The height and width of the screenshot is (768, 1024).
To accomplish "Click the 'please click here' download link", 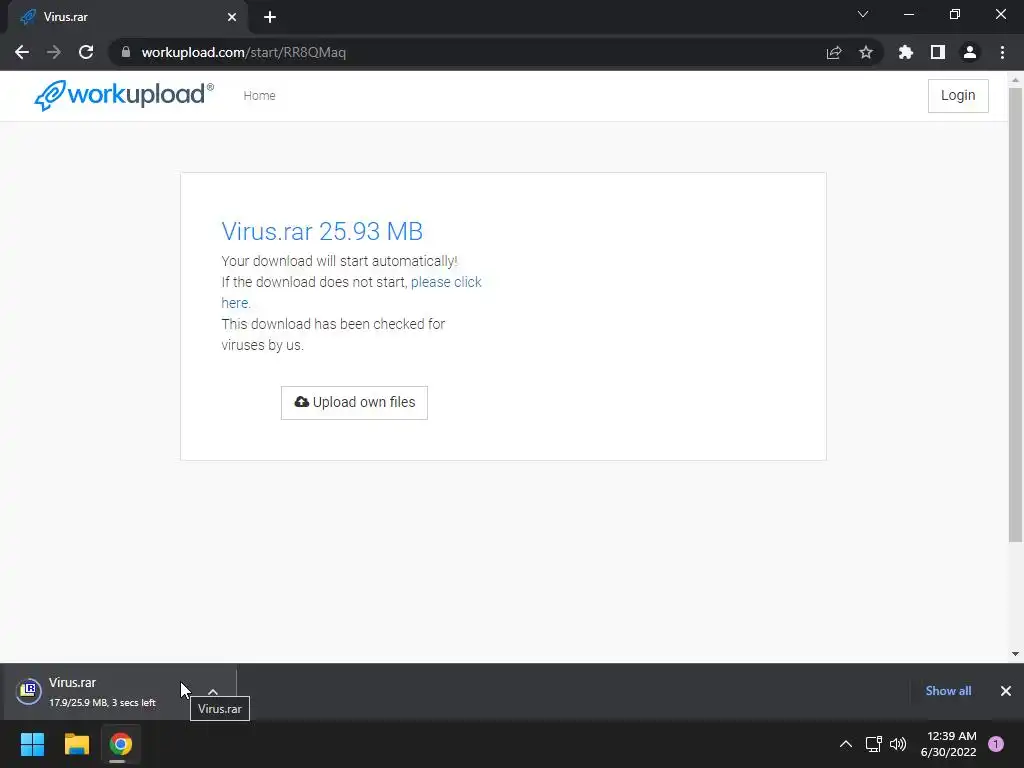I will (x=351, y=292).
